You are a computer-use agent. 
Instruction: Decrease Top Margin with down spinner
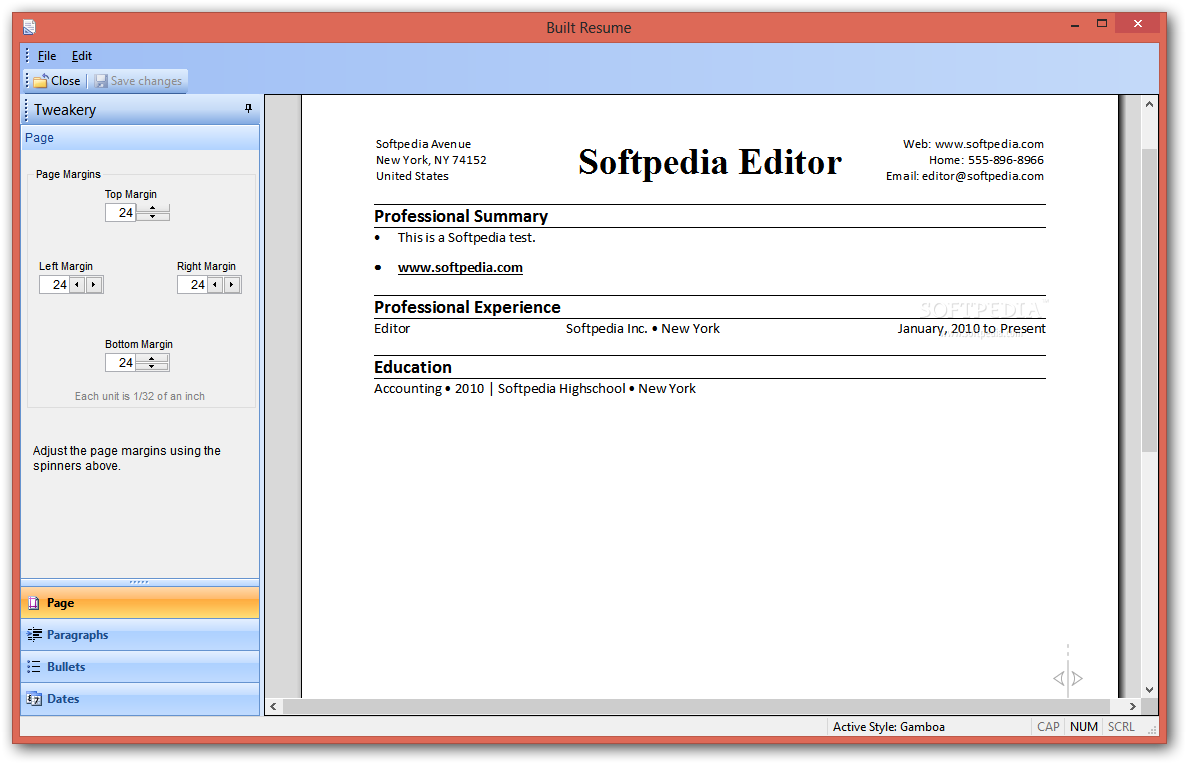(153, 217)
